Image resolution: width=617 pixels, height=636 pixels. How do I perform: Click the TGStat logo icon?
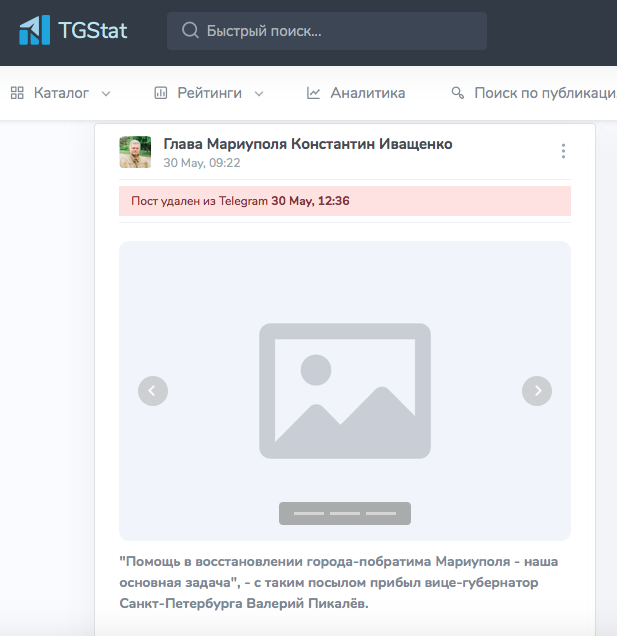pos(34,30)
